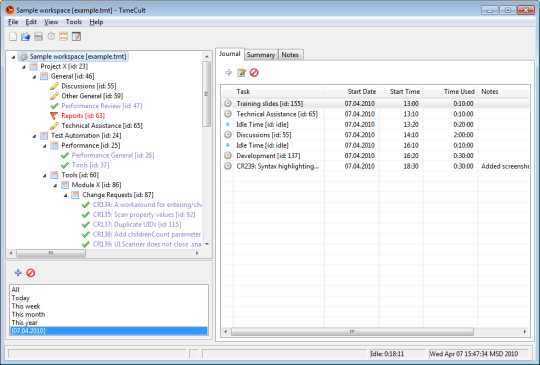Open the Tools menu
Viewport: 540px width, 365px height.
coord(74,22)
